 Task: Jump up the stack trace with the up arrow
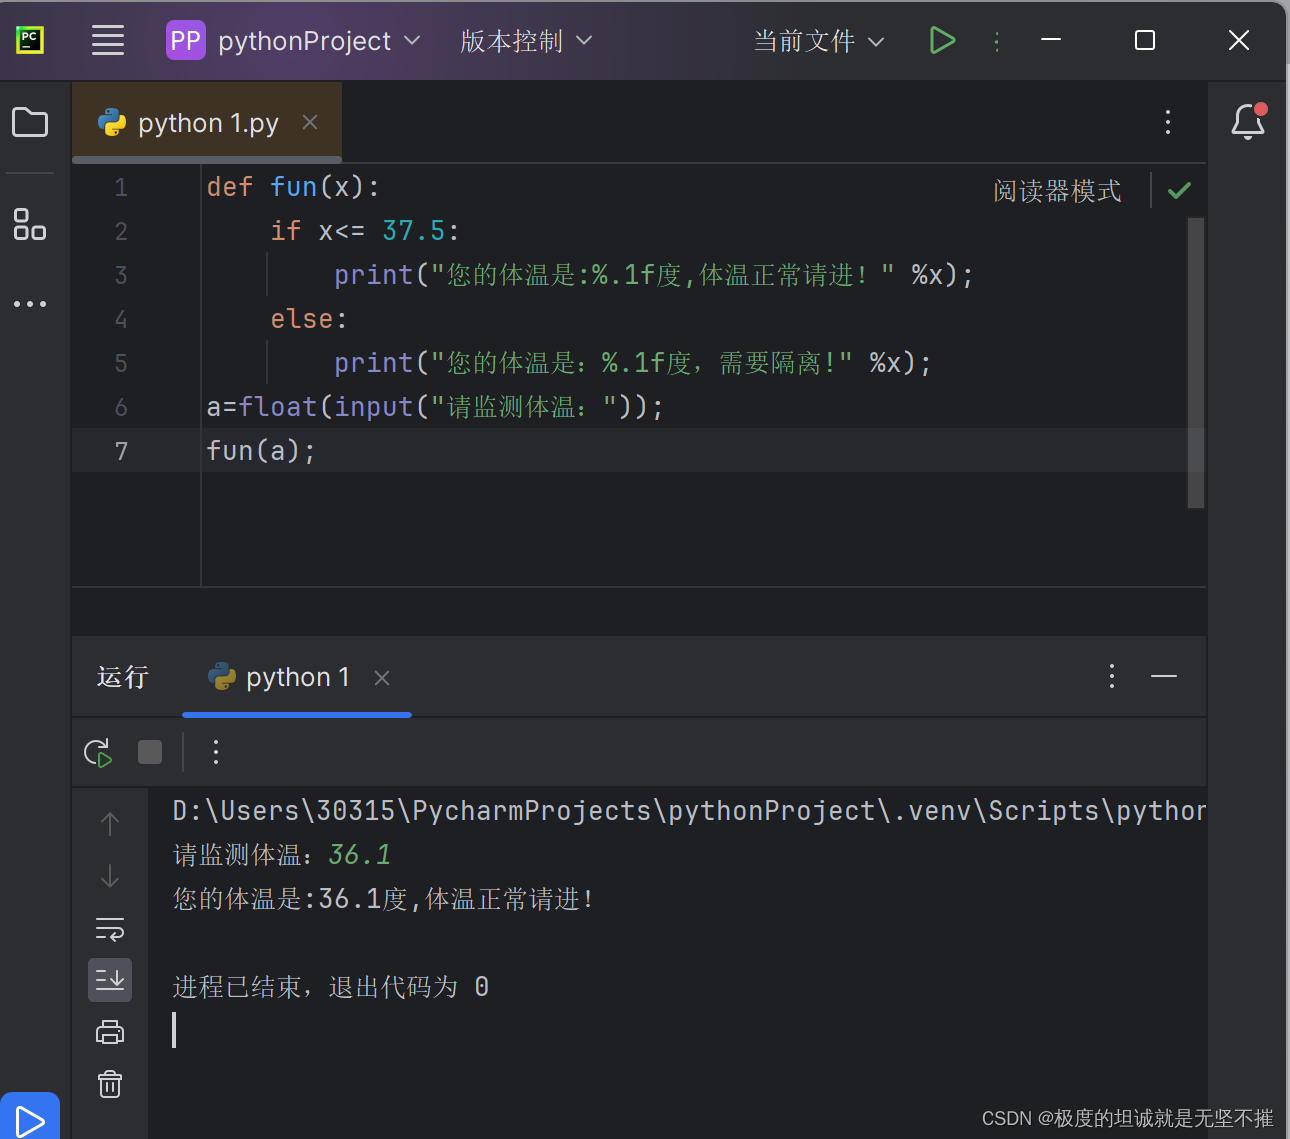pyautogui.click(x=110, y=824)
